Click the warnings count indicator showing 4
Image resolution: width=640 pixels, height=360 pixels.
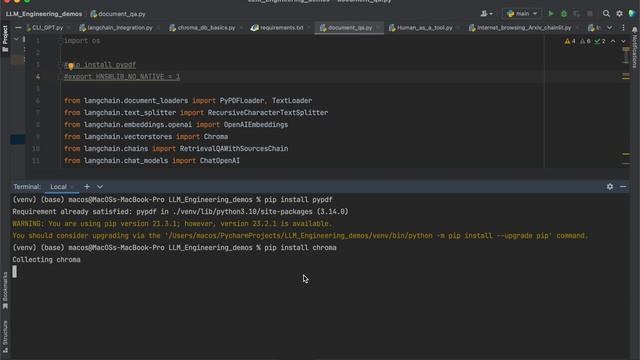click(x=570, y=41)
